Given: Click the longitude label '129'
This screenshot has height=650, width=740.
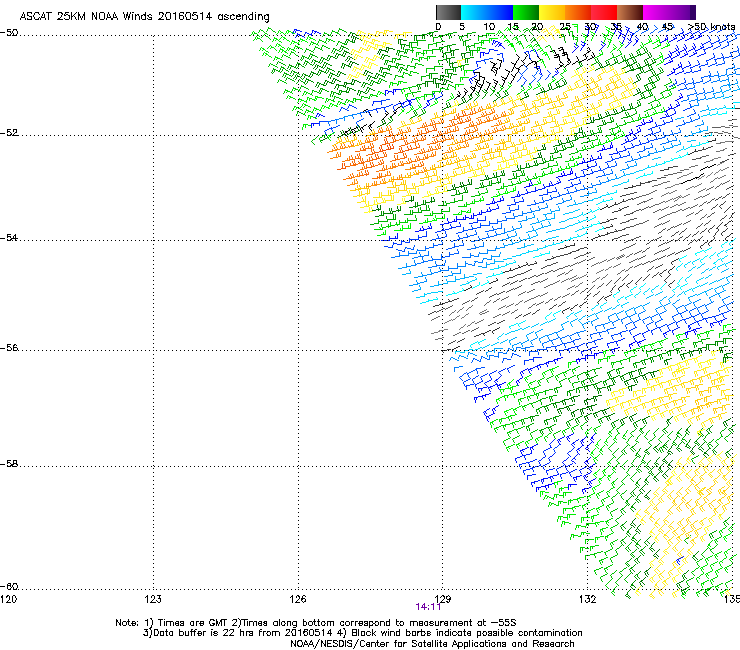Looking at the screenshot, I should point(442,599).
